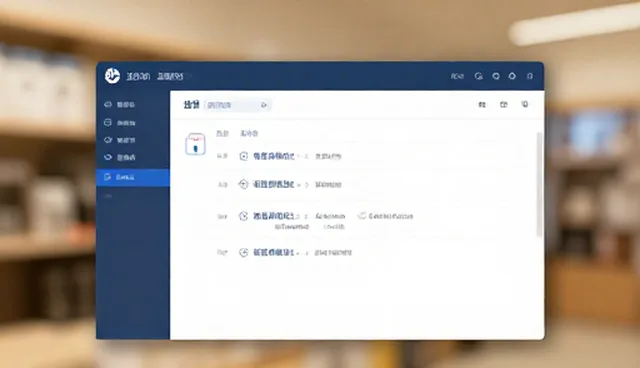
Task: Click the round app logo in the header
Action: point(112,76)
